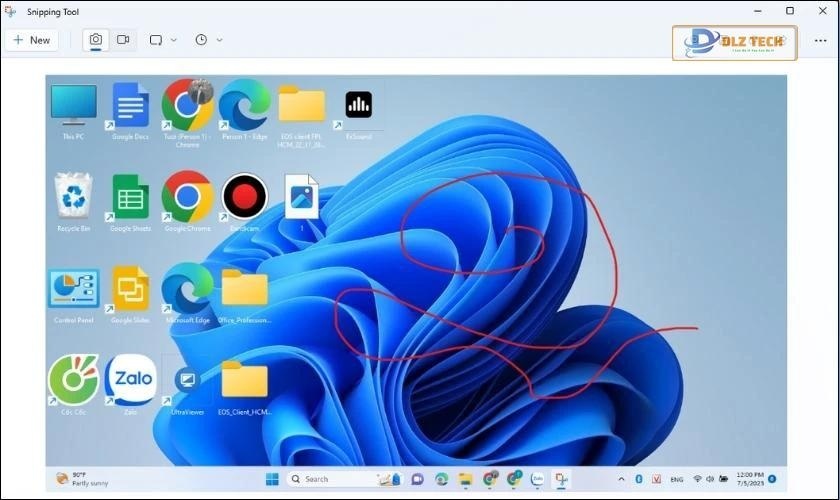Click the EzSound app icon
This screenshot has width=840, height=500.
(357, 105)
